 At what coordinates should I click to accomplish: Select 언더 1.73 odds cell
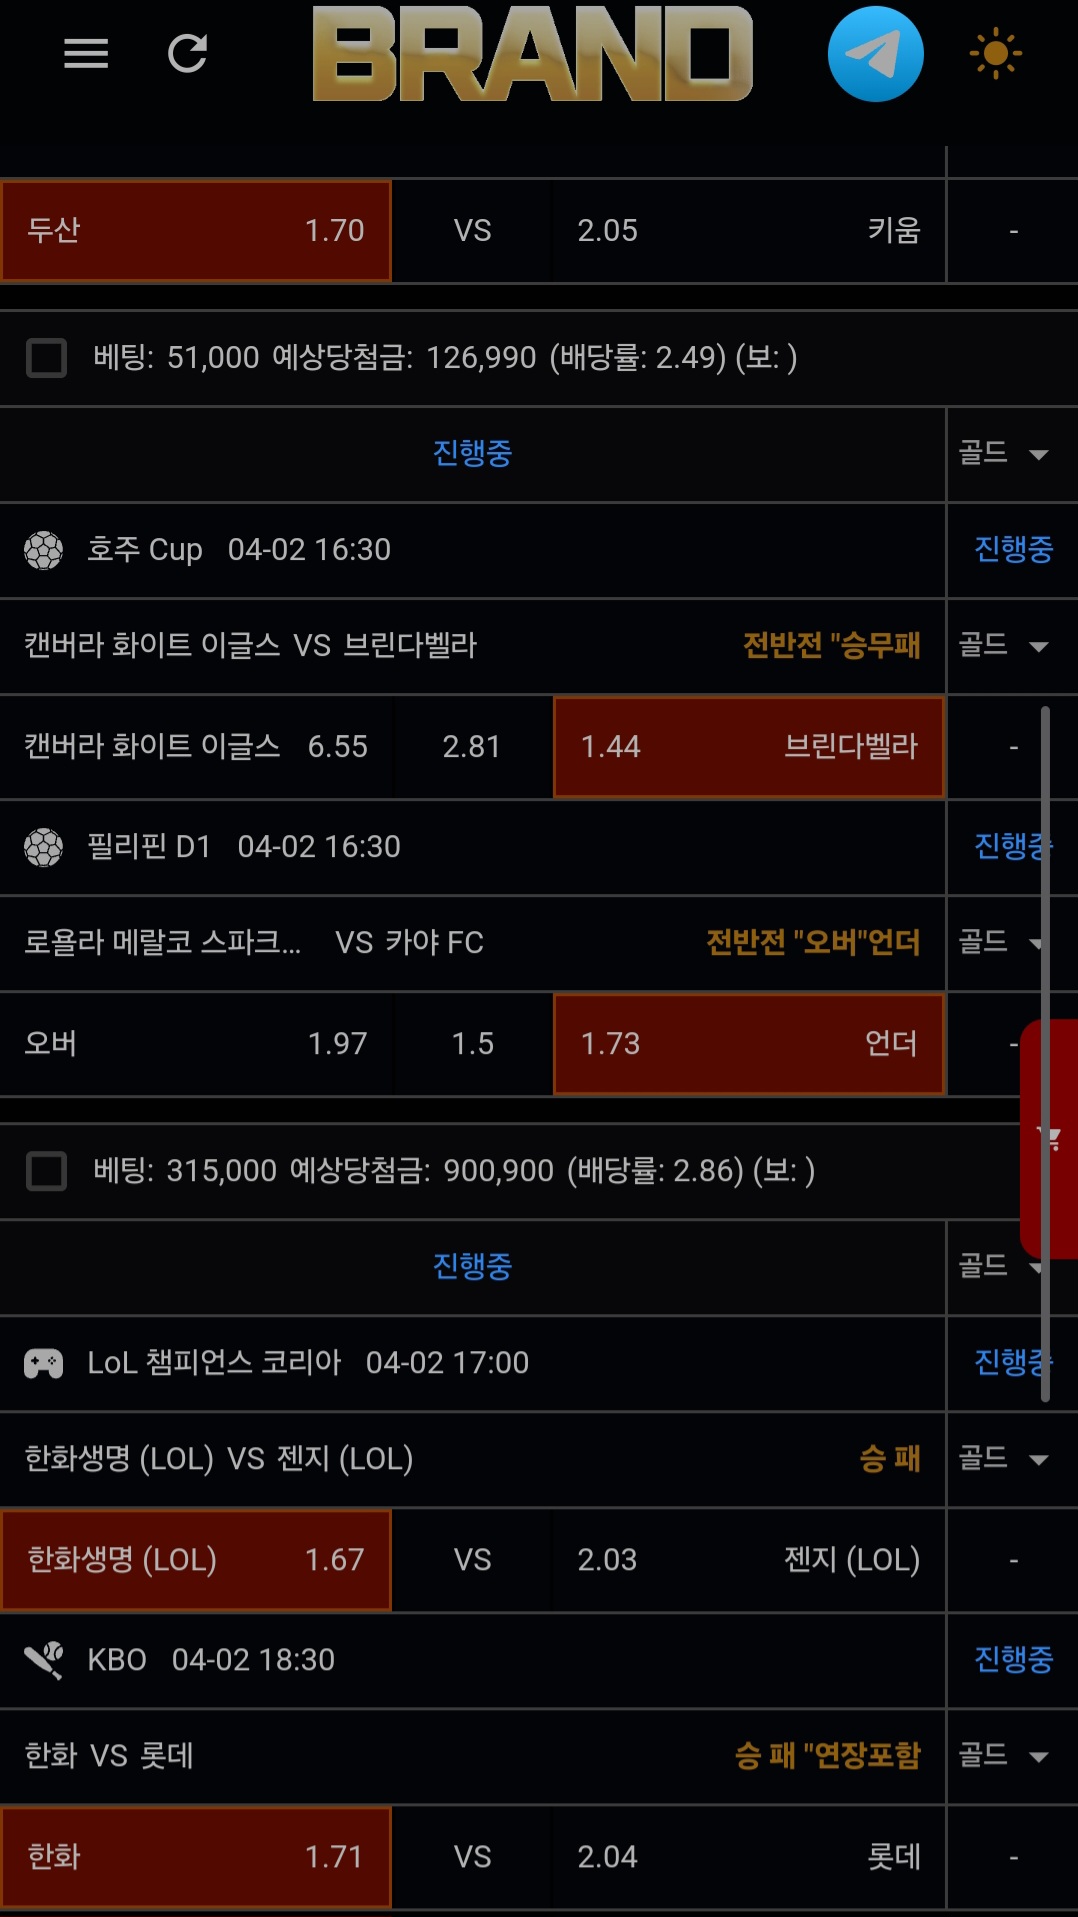[748, 1044]
